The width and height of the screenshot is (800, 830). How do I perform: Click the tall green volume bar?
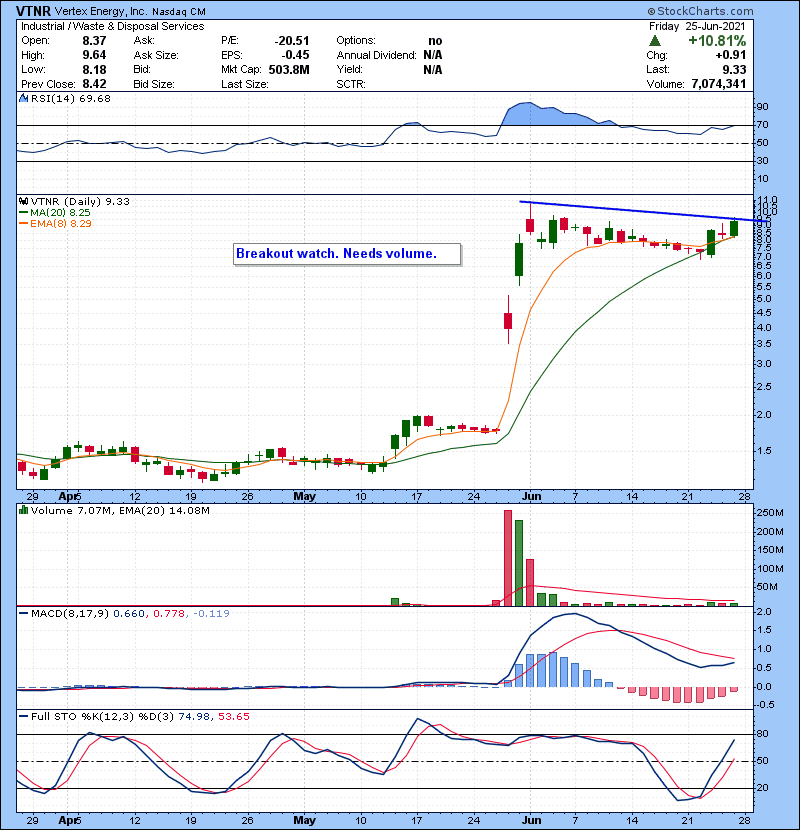pyautogui.click(x=519, y=563)
